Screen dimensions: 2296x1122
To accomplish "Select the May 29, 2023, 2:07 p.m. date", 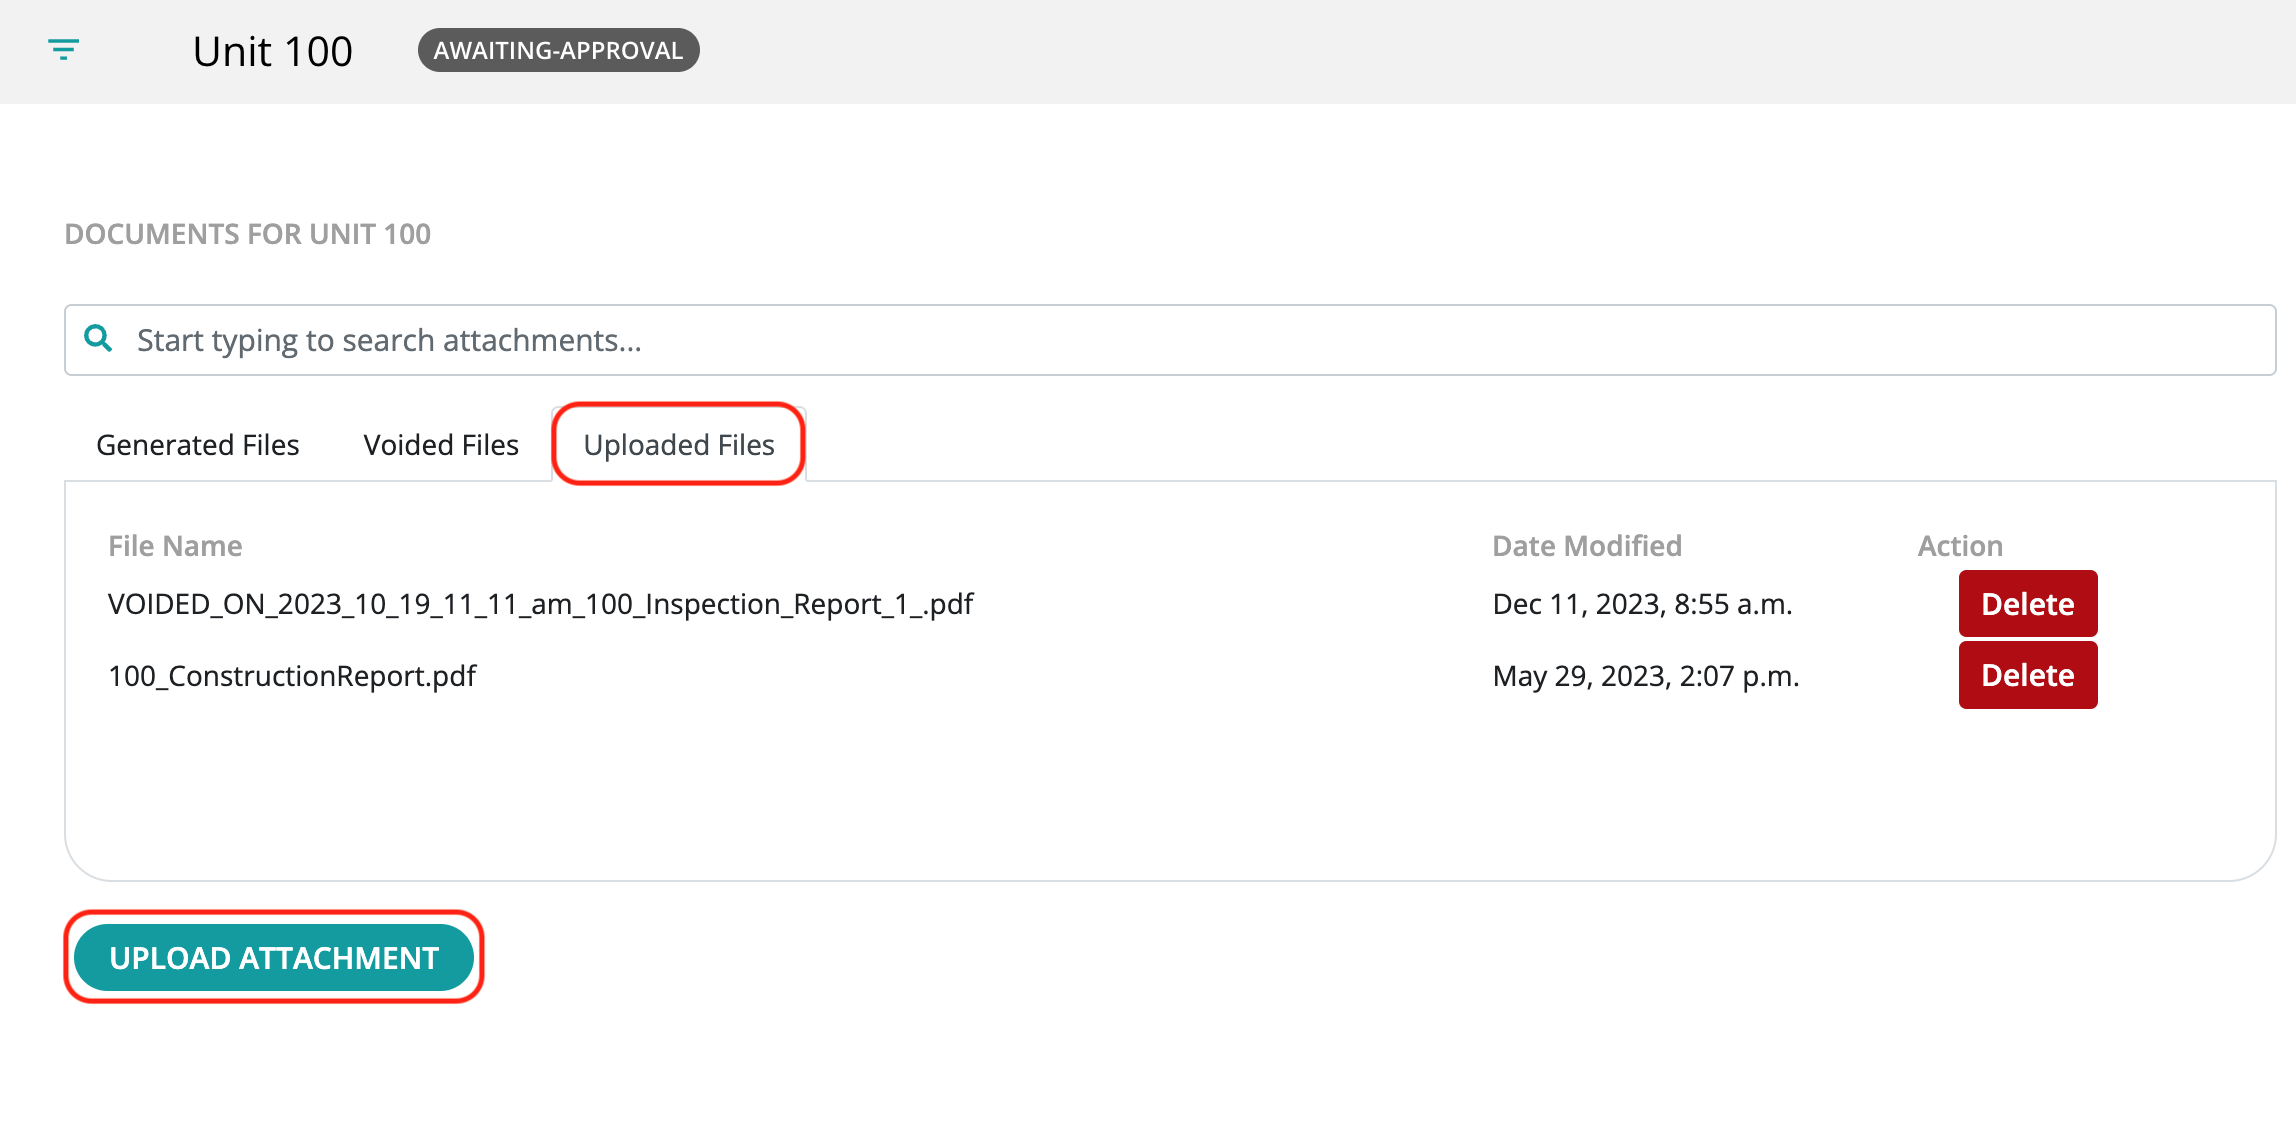I will [x=1646, y=676].
